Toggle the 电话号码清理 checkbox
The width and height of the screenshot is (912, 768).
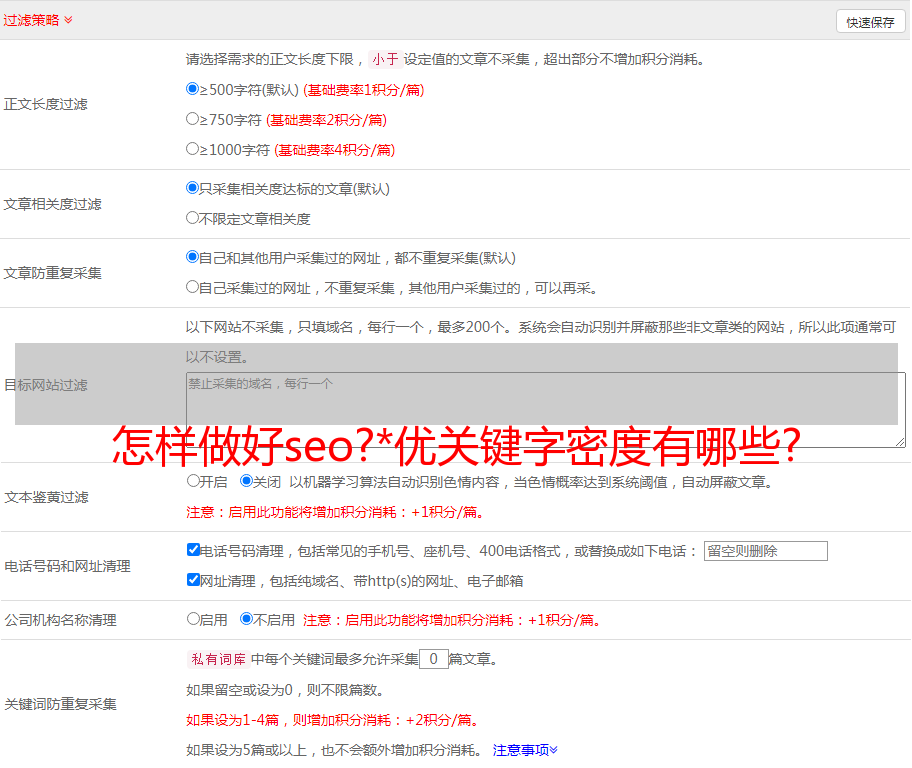[194, 550]
